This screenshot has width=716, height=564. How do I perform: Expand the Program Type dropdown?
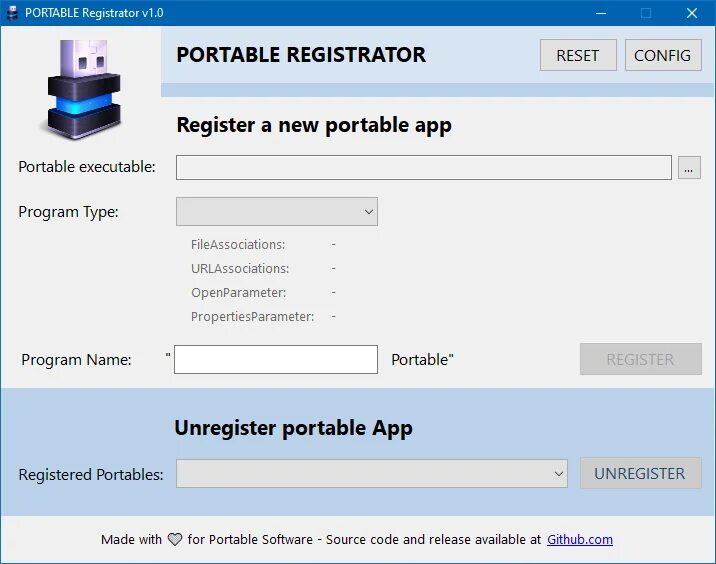coord(277,211)
